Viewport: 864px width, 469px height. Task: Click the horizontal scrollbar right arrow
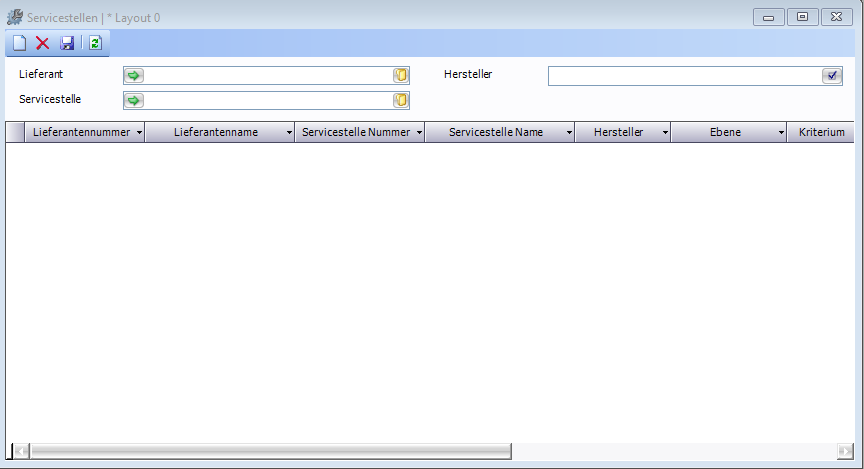845,451
